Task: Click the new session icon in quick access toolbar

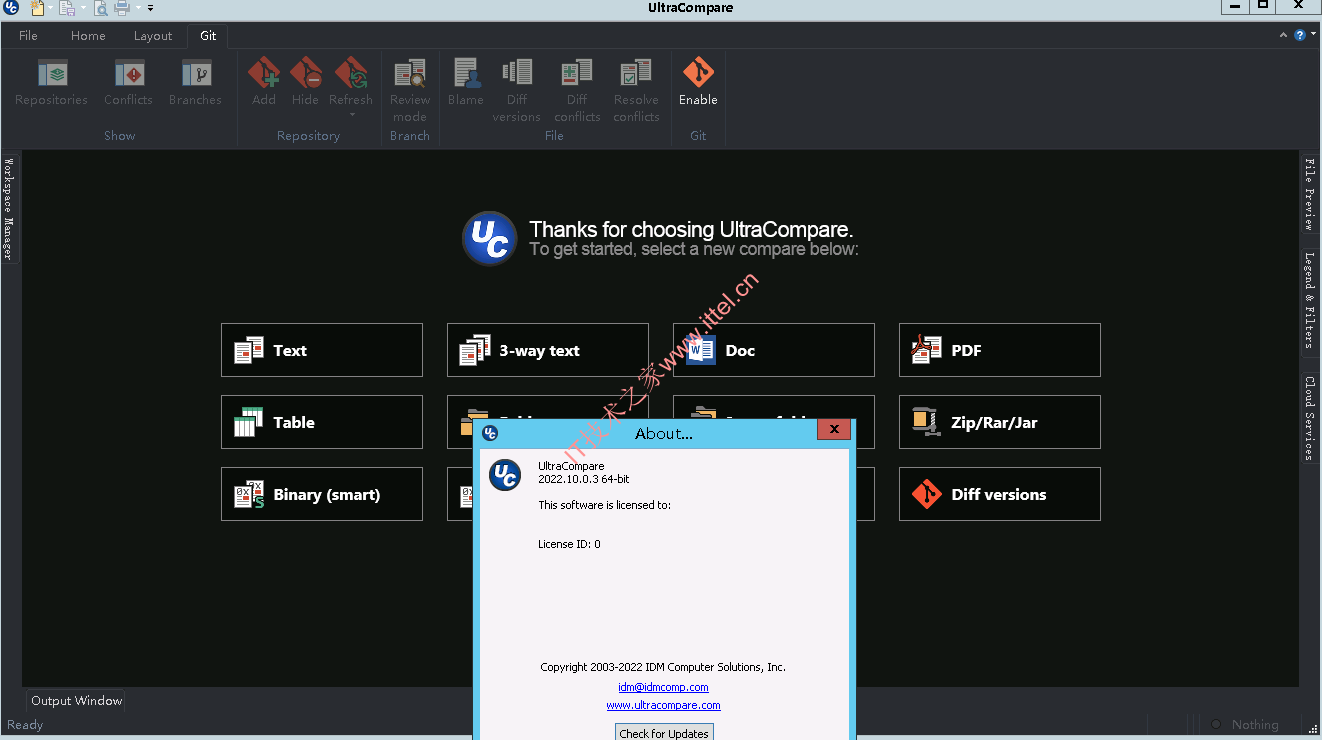Action: pos(37,8)
